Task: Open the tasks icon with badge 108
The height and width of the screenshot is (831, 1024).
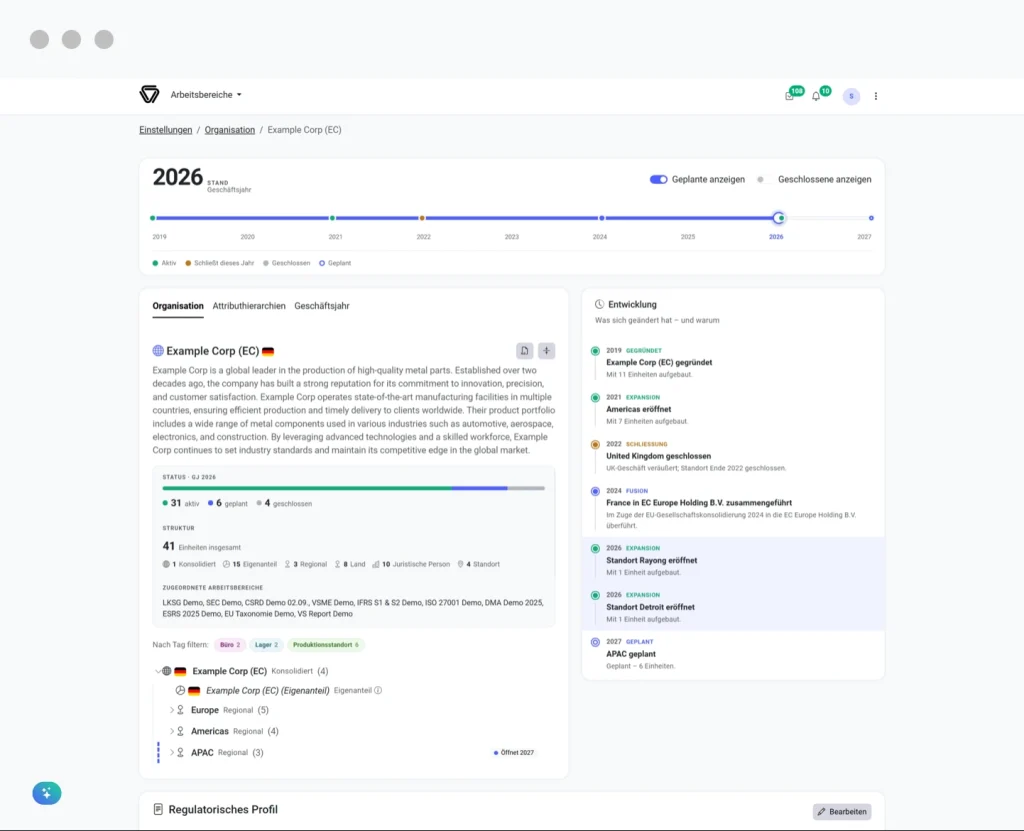Action: [790, 96]
